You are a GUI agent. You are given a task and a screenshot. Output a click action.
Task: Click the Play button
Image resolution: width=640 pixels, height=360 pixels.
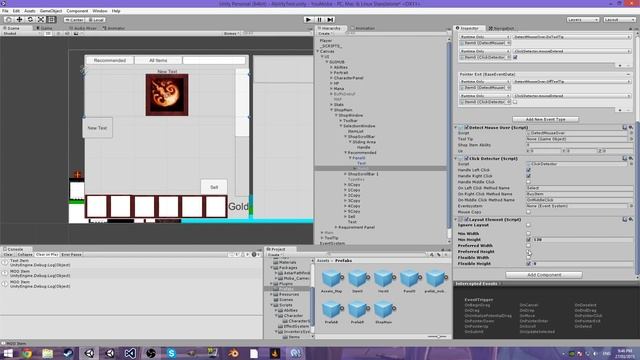click(x=308, y=20)
